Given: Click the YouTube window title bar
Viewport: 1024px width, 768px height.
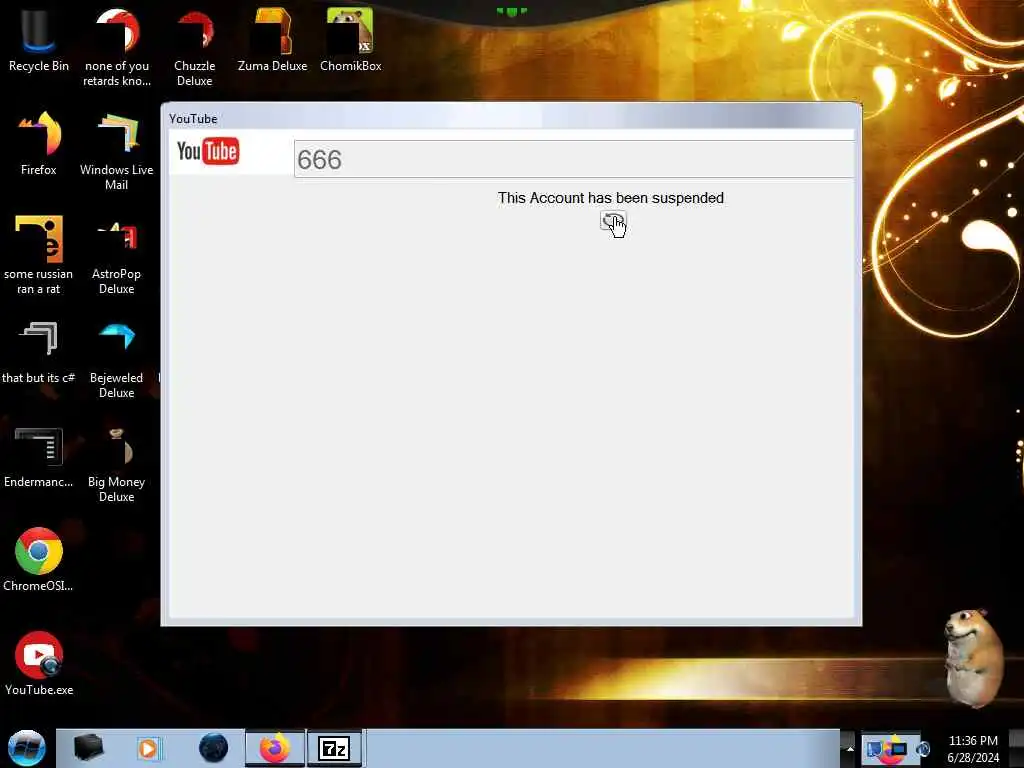Looking at the screenshot, I should pos(511,118).
